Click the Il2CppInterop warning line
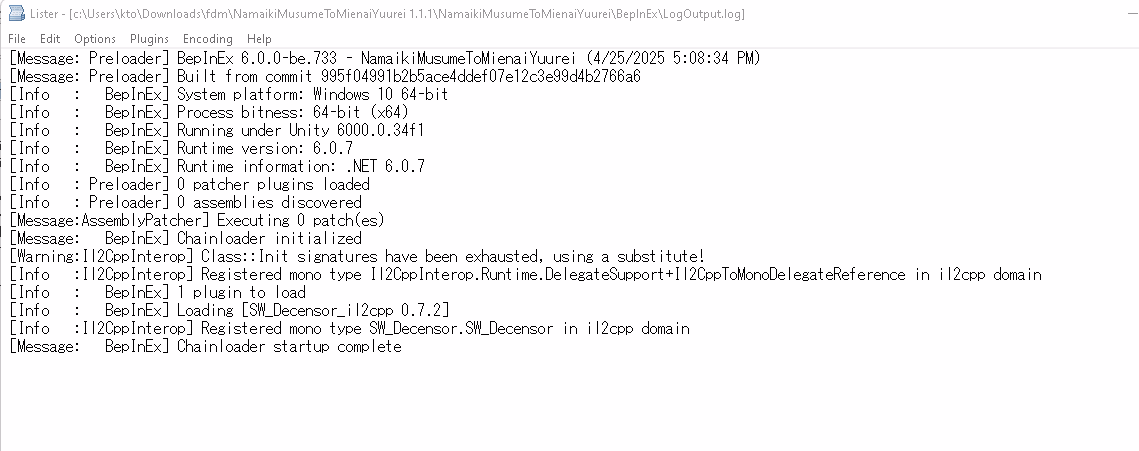The height and width of the screenshot is (451, 1139). (x=357, y=256)
